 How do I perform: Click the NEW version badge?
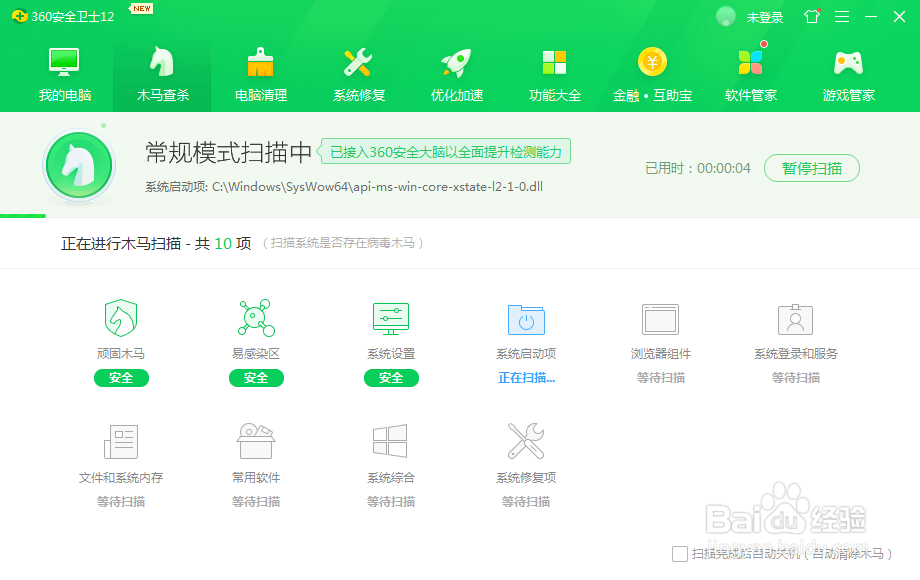coord(141,8)
